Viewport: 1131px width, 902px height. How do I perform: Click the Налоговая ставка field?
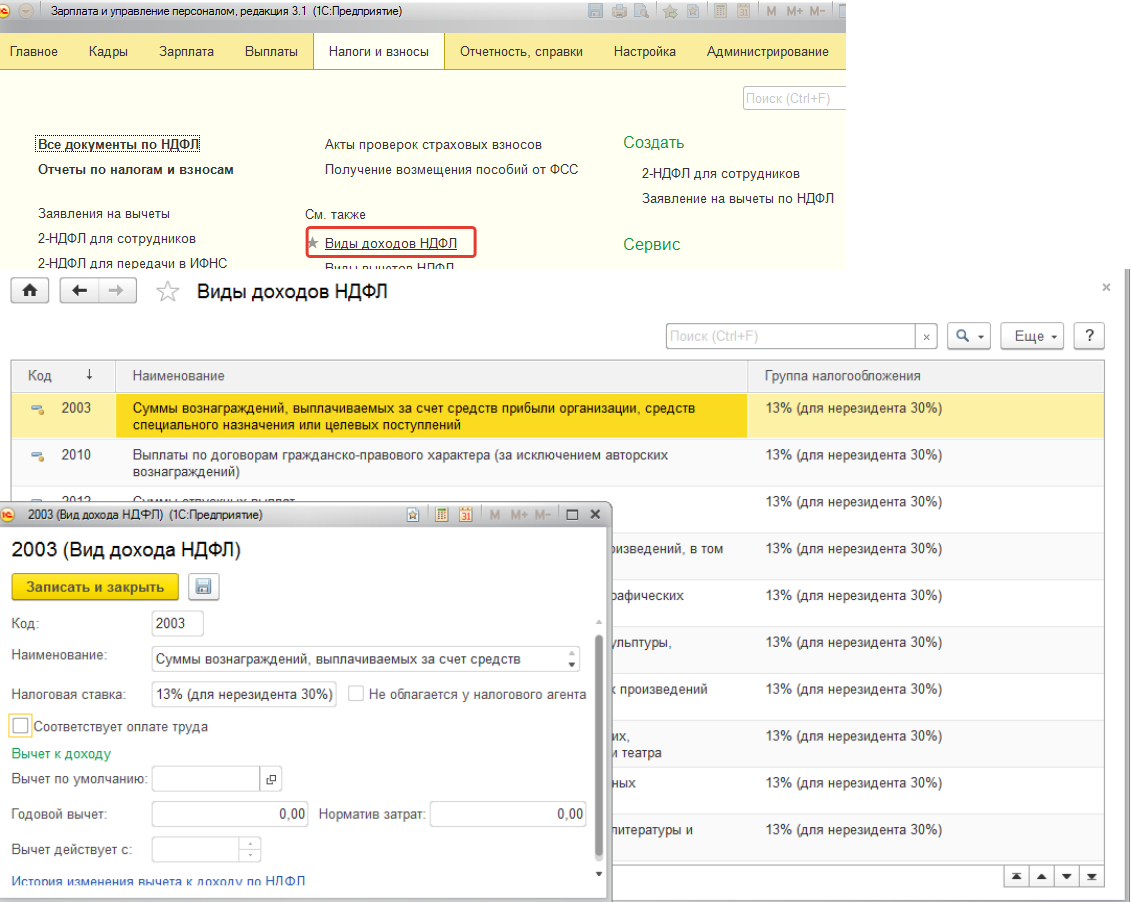[244, 694]
